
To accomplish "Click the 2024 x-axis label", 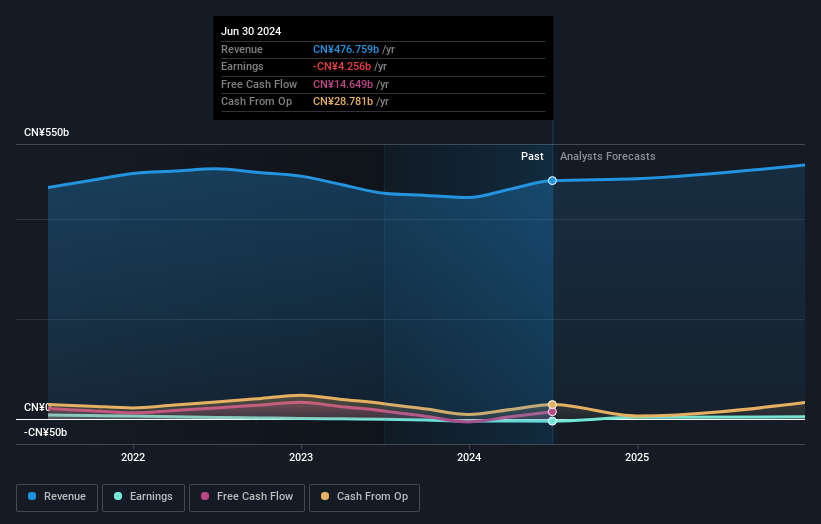I will coord(469,457).
